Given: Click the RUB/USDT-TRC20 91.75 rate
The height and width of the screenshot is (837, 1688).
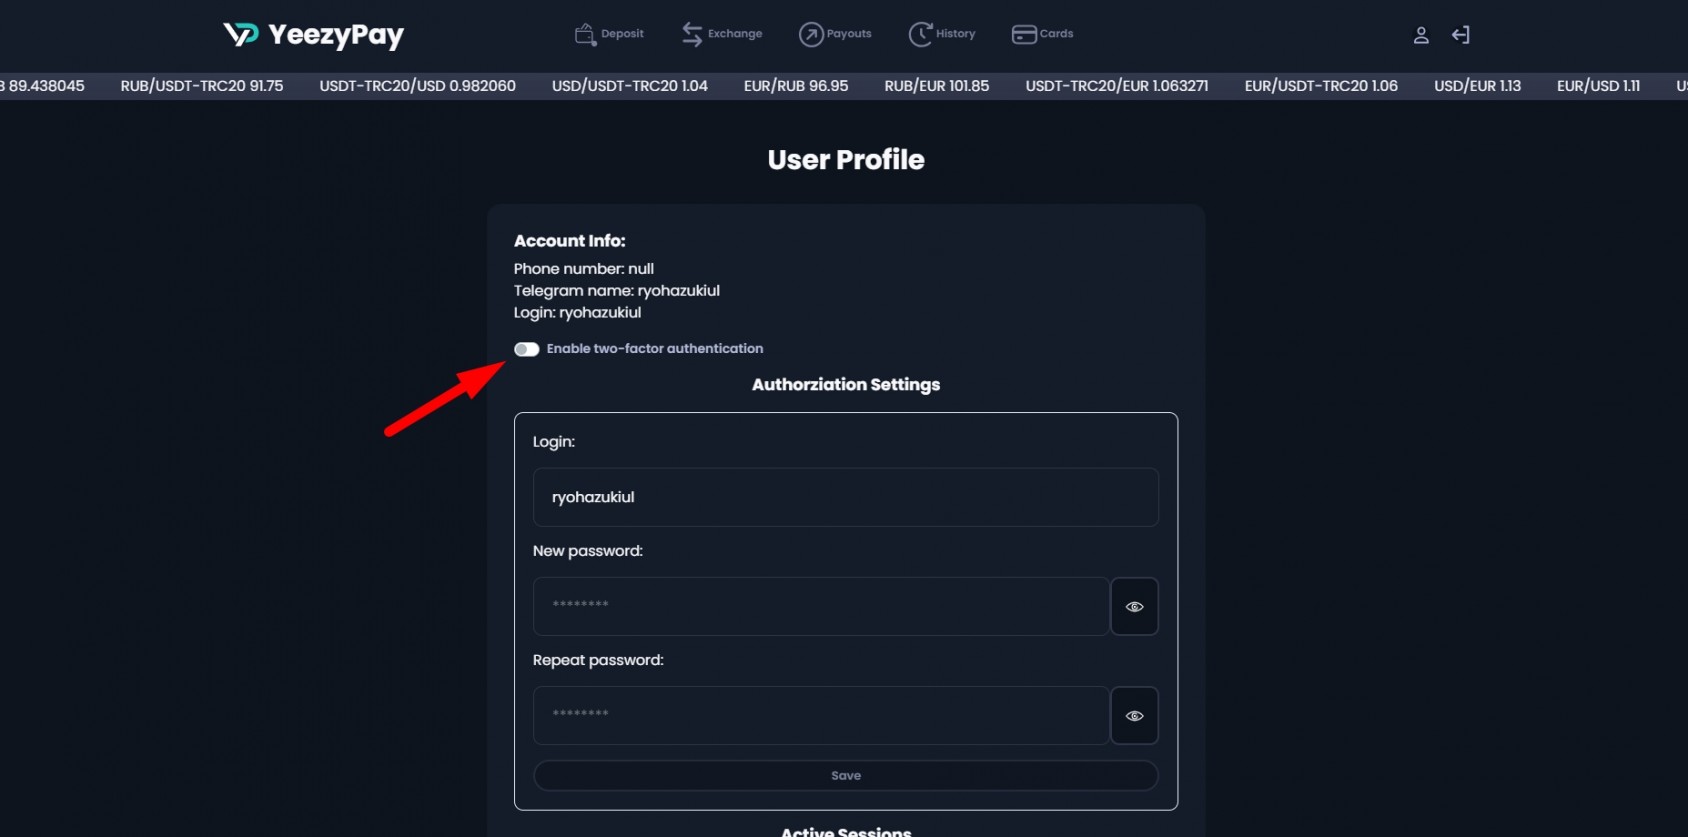Looking at the screenshot, I should tap(202, 86).
